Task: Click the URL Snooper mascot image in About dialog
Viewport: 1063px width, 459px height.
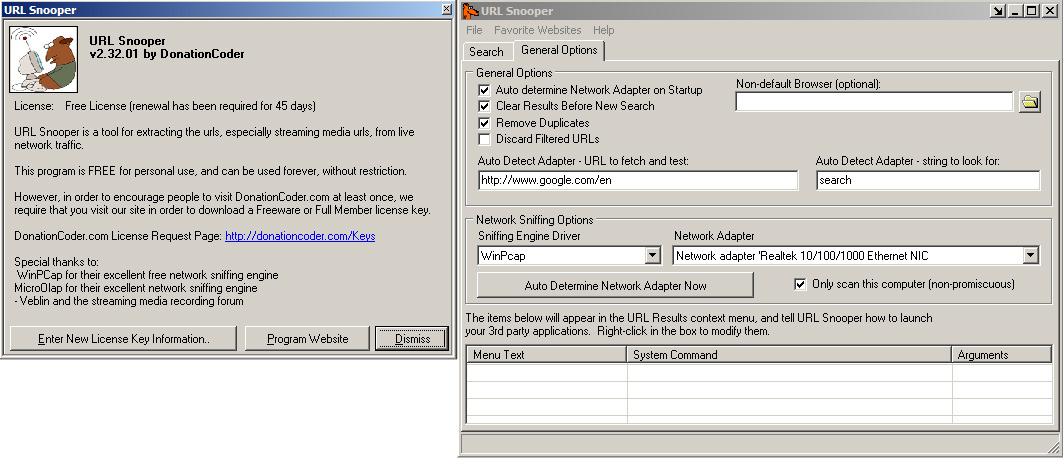Action: click(43, 58)
